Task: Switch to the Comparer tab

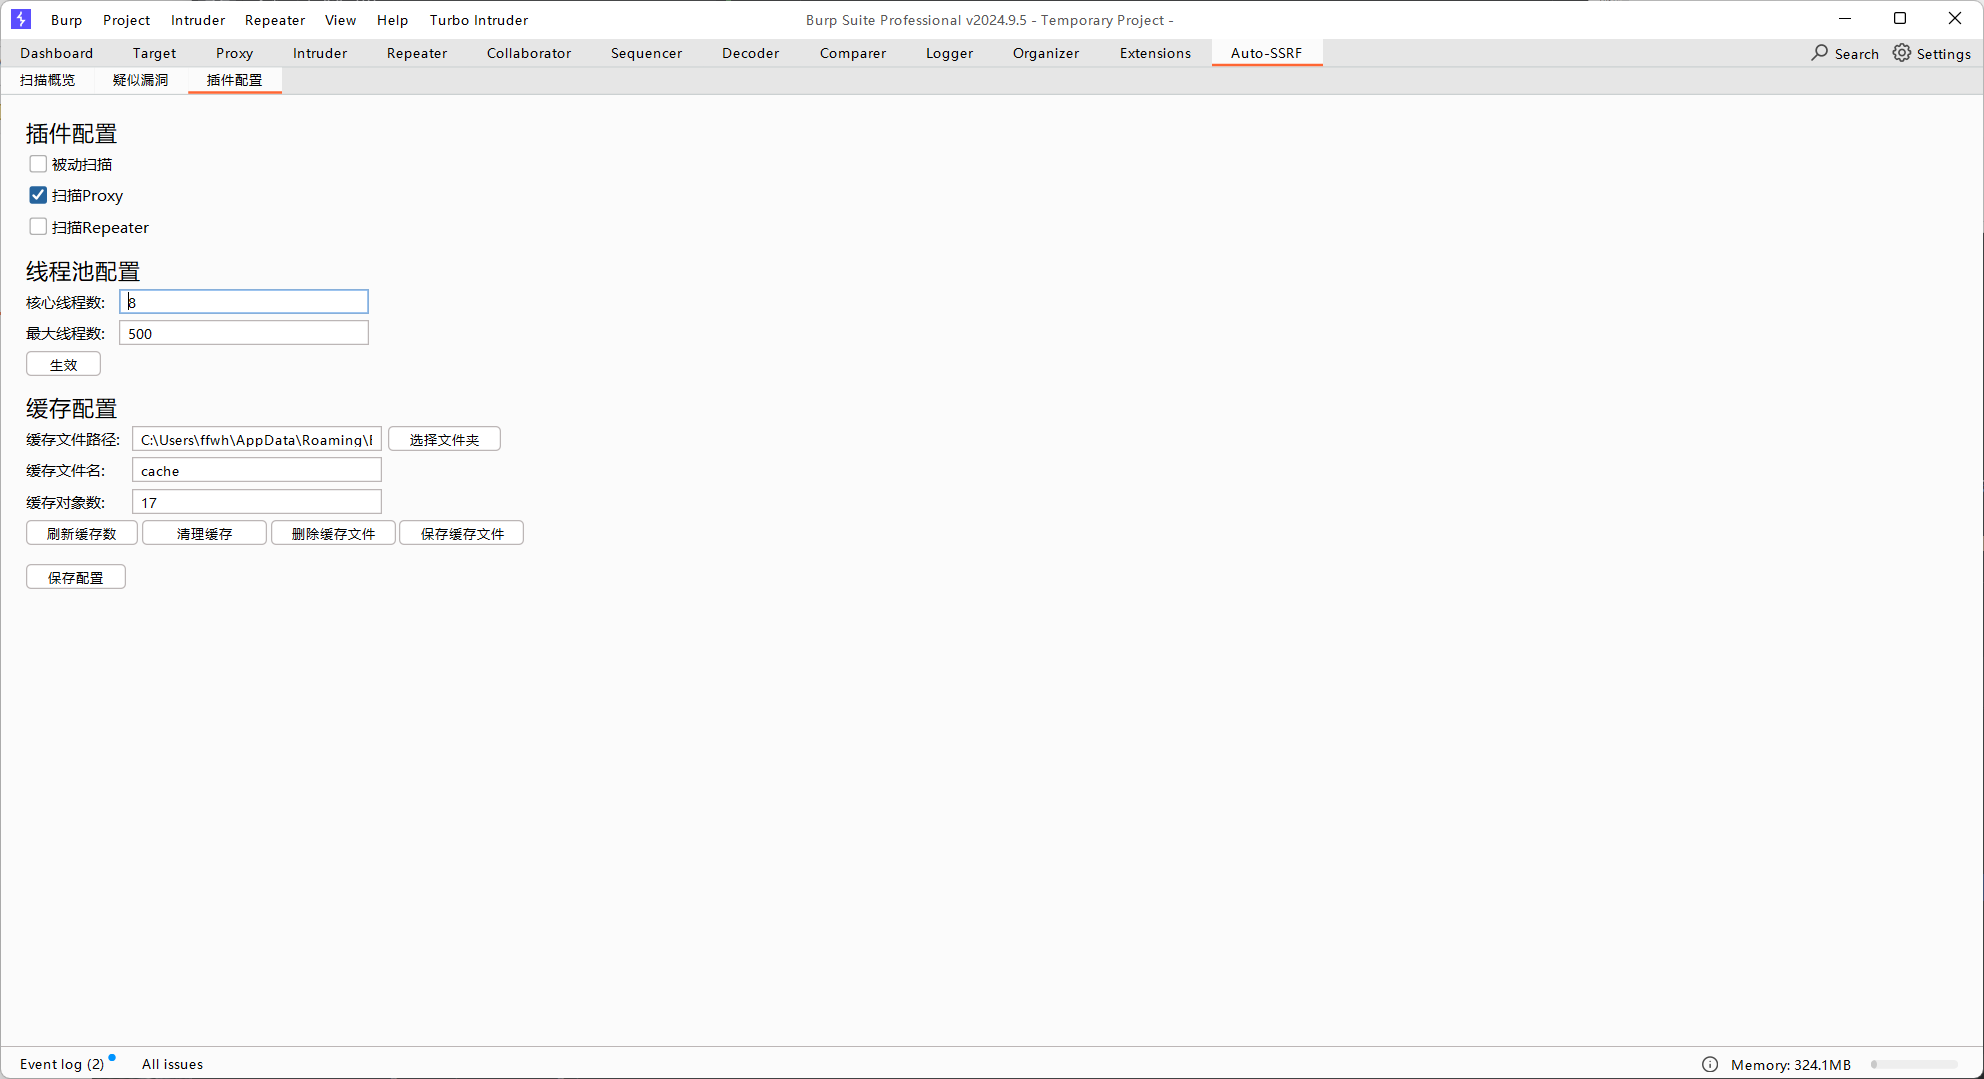Action: [853, 53]
